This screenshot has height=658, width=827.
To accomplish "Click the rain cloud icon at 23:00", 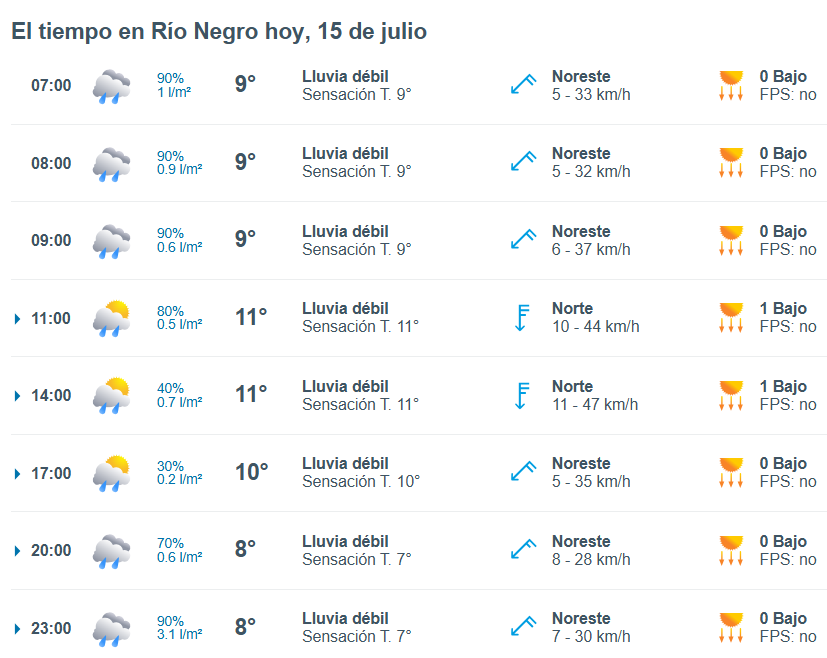I will tap(111, 629).
